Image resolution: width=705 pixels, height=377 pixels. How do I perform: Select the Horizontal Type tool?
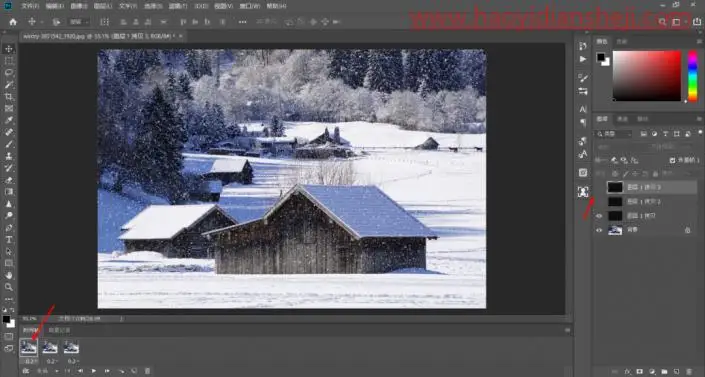[9, 240]
